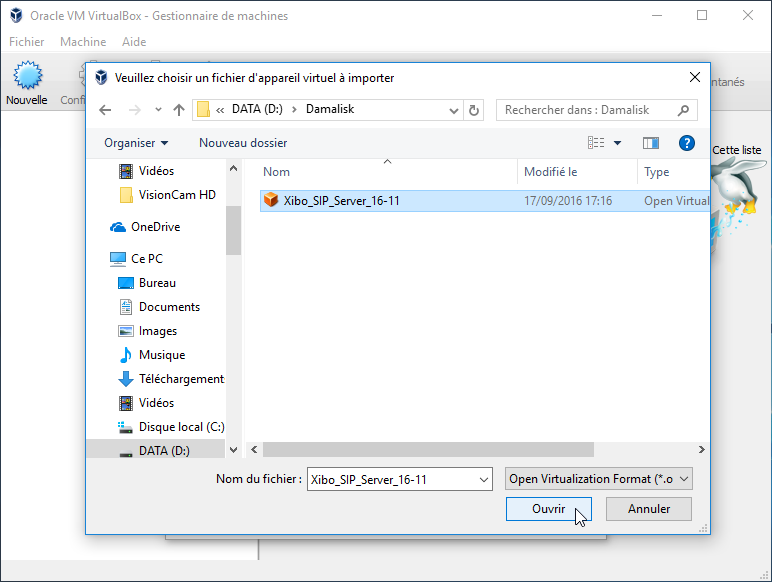Expand the chevron after DATA (D:)
The width and height of the screenshot is (772, 582).
(x=294, y=109)
